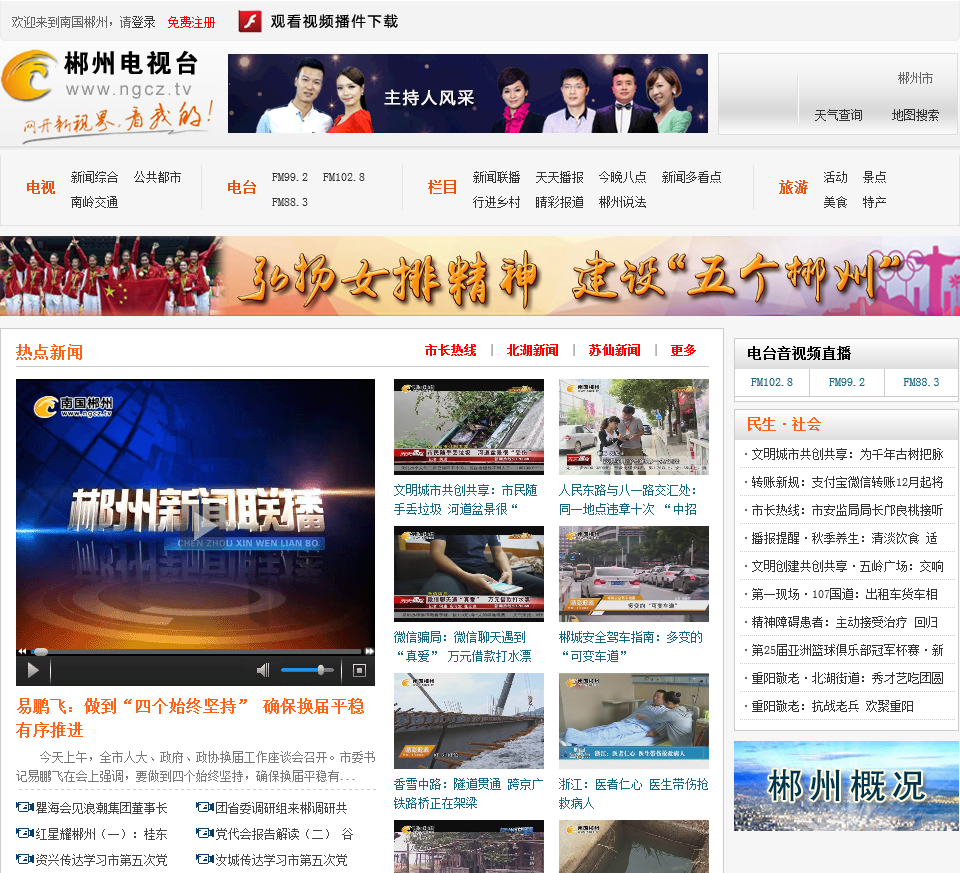Open the 新闻联播 program column
Screen dimensions: 960x873
click(x=497, y=178)
